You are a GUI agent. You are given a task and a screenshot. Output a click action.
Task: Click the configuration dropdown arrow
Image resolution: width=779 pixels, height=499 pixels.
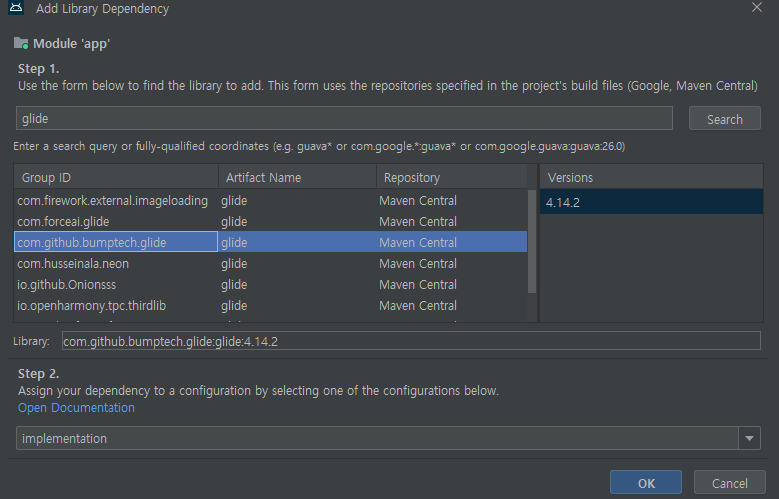749,438
